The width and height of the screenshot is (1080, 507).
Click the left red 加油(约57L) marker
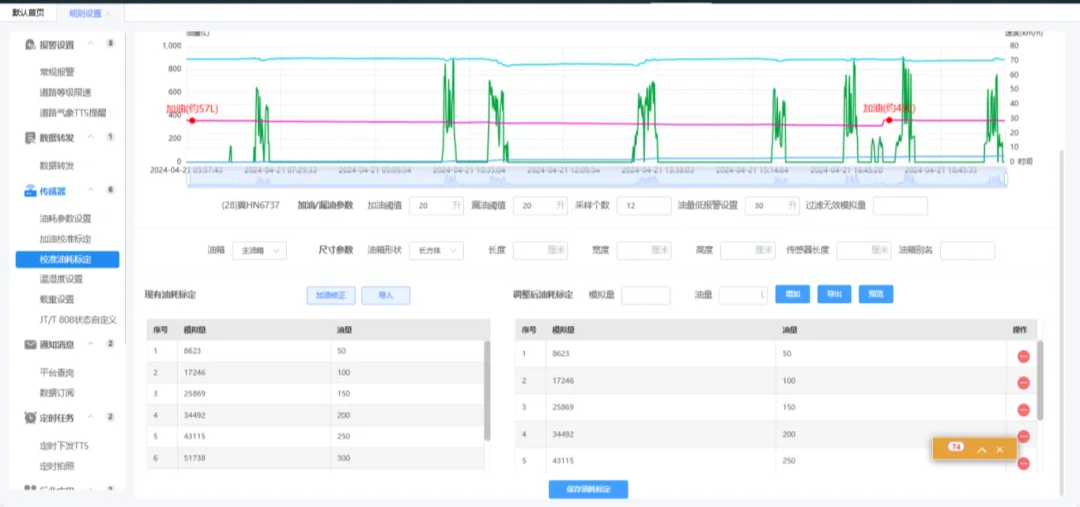(x=192, y=121)
